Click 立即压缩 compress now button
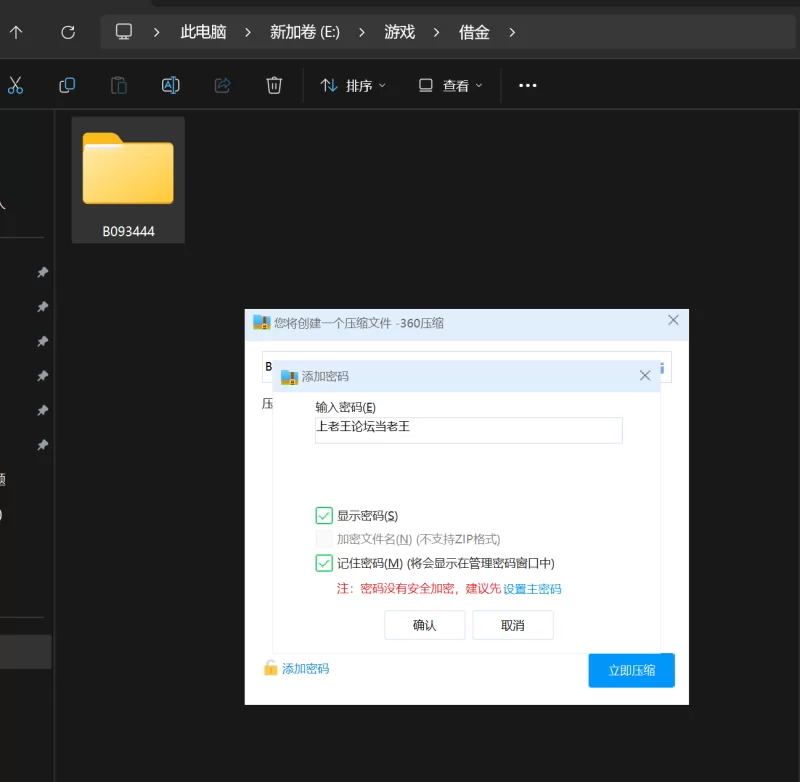The image size is (800, 782). (632, 670)
